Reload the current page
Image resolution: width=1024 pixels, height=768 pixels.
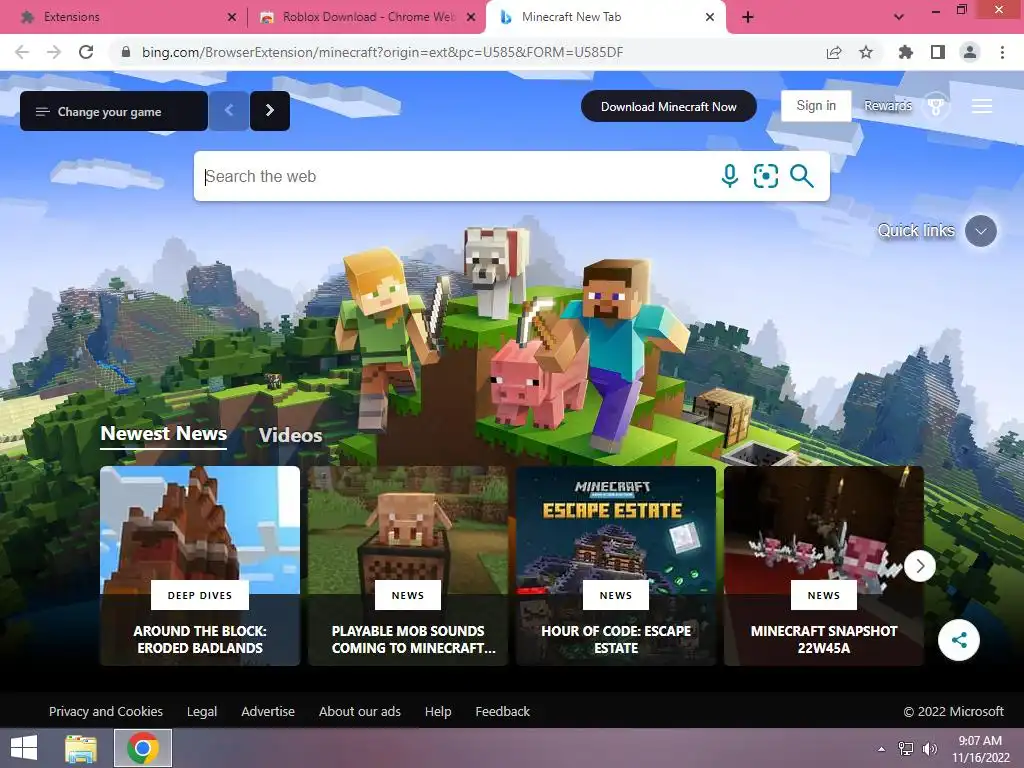[x=86, y=52]
